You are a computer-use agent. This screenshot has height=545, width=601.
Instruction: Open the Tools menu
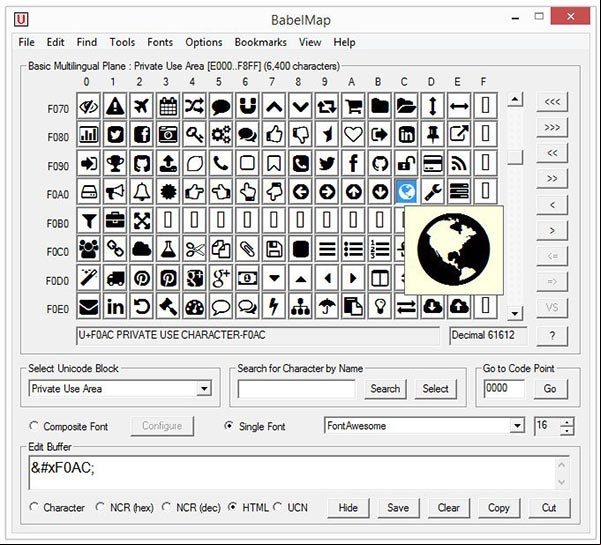tap(122, 42)
